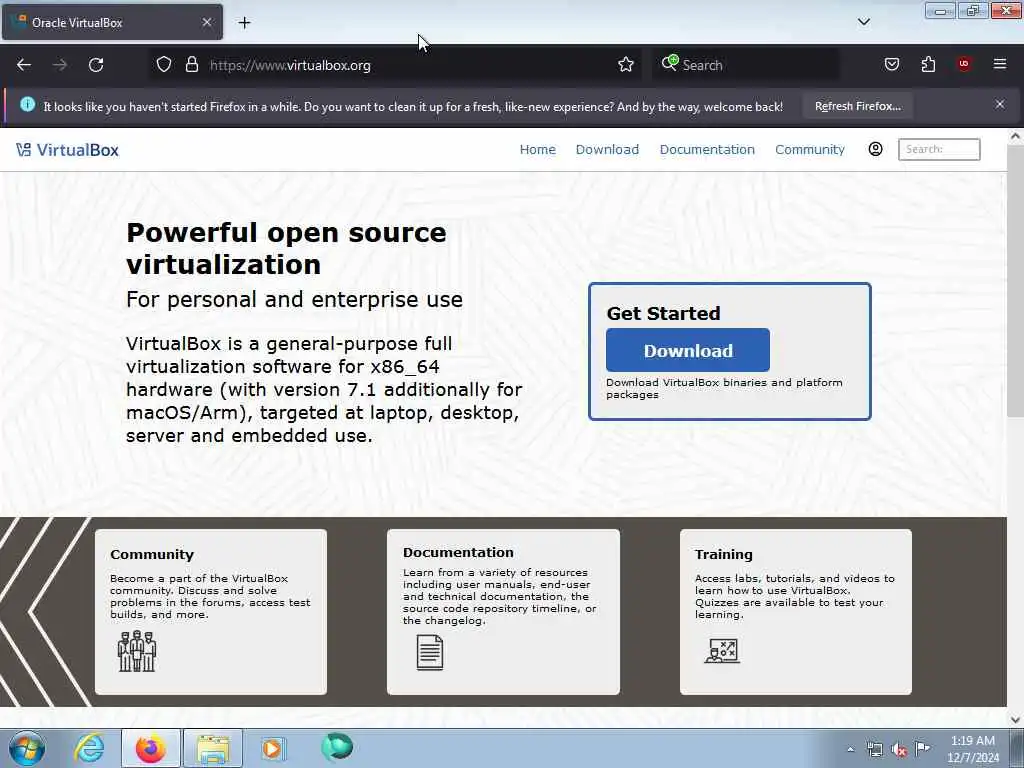Open the Home nav link
1024x768 pixels.
tap(537, 150)
